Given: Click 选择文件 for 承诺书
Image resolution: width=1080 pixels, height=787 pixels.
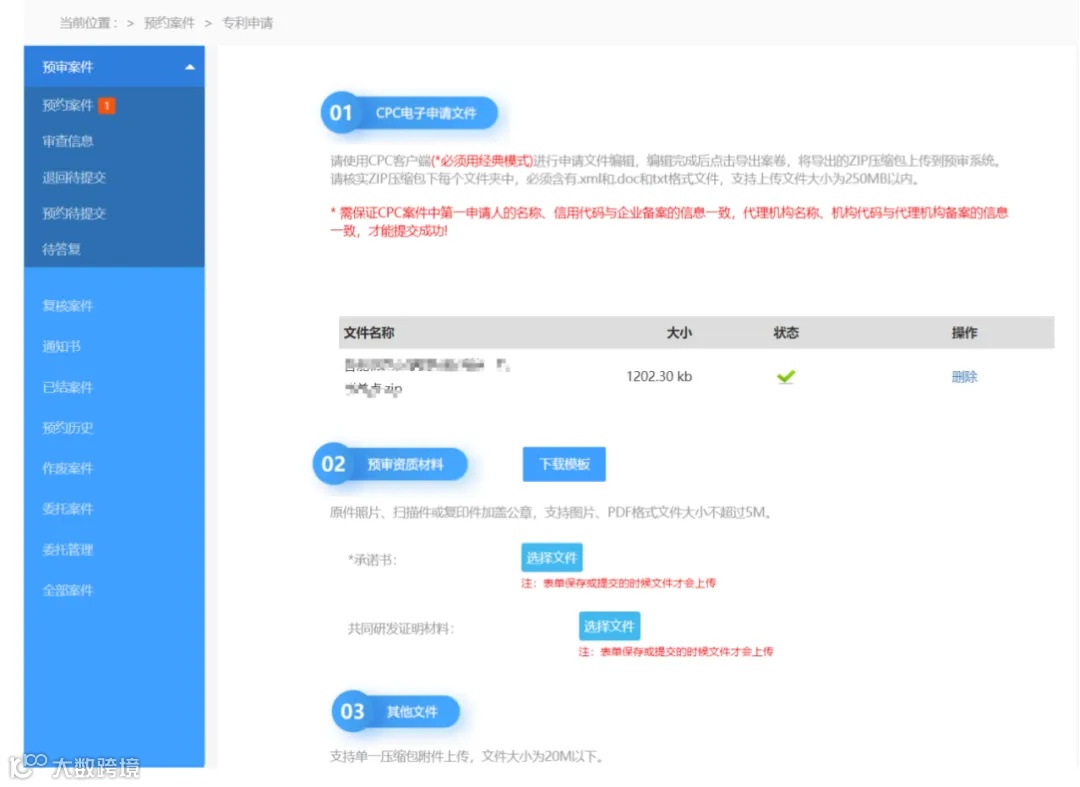Looking at the screenshot, I should 552,558.
